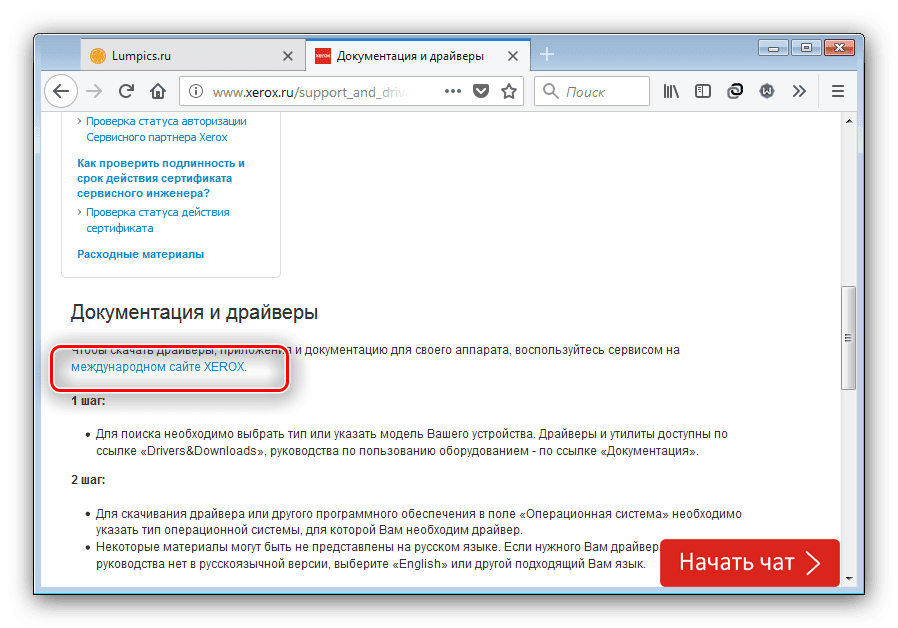Show site information icon in address bar
The image size is (898, 628).
tap(196, 91)
